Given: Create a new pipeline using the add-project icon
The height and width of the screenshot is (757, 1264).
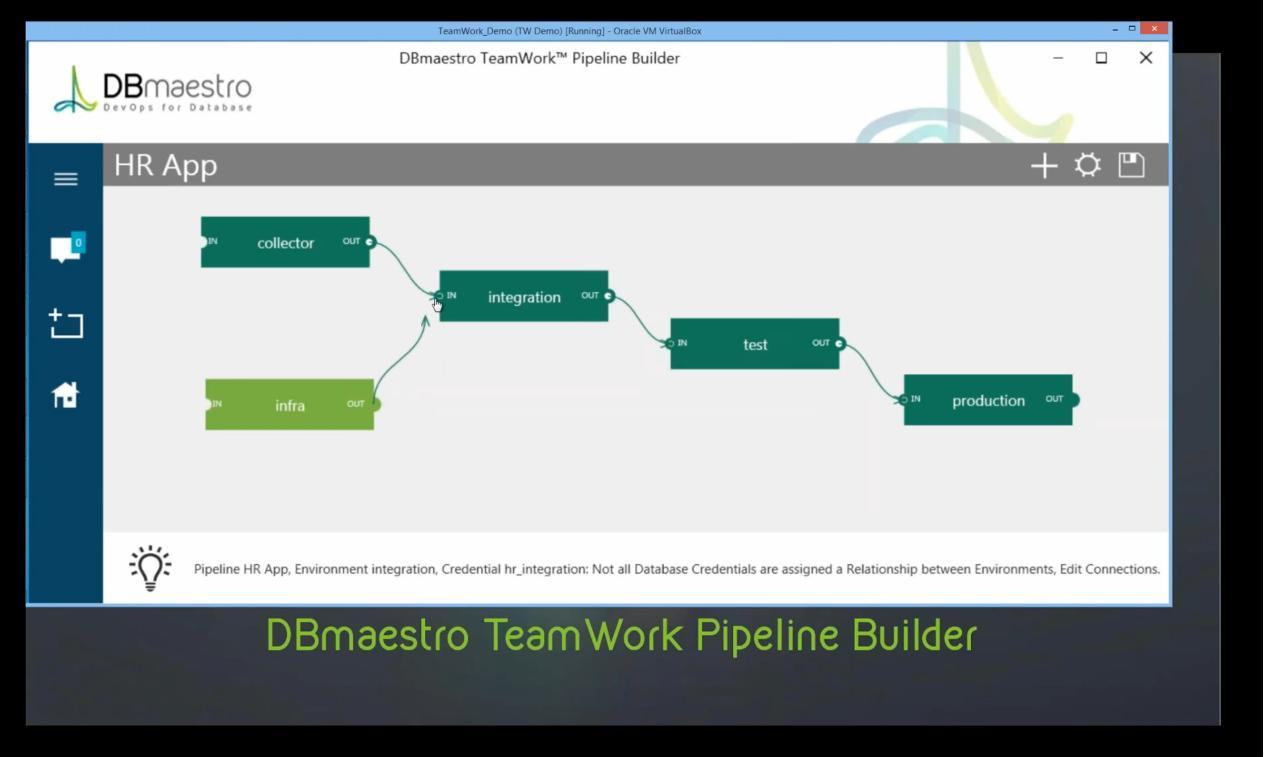Looking at the screenshot, I should click(66, 324).
